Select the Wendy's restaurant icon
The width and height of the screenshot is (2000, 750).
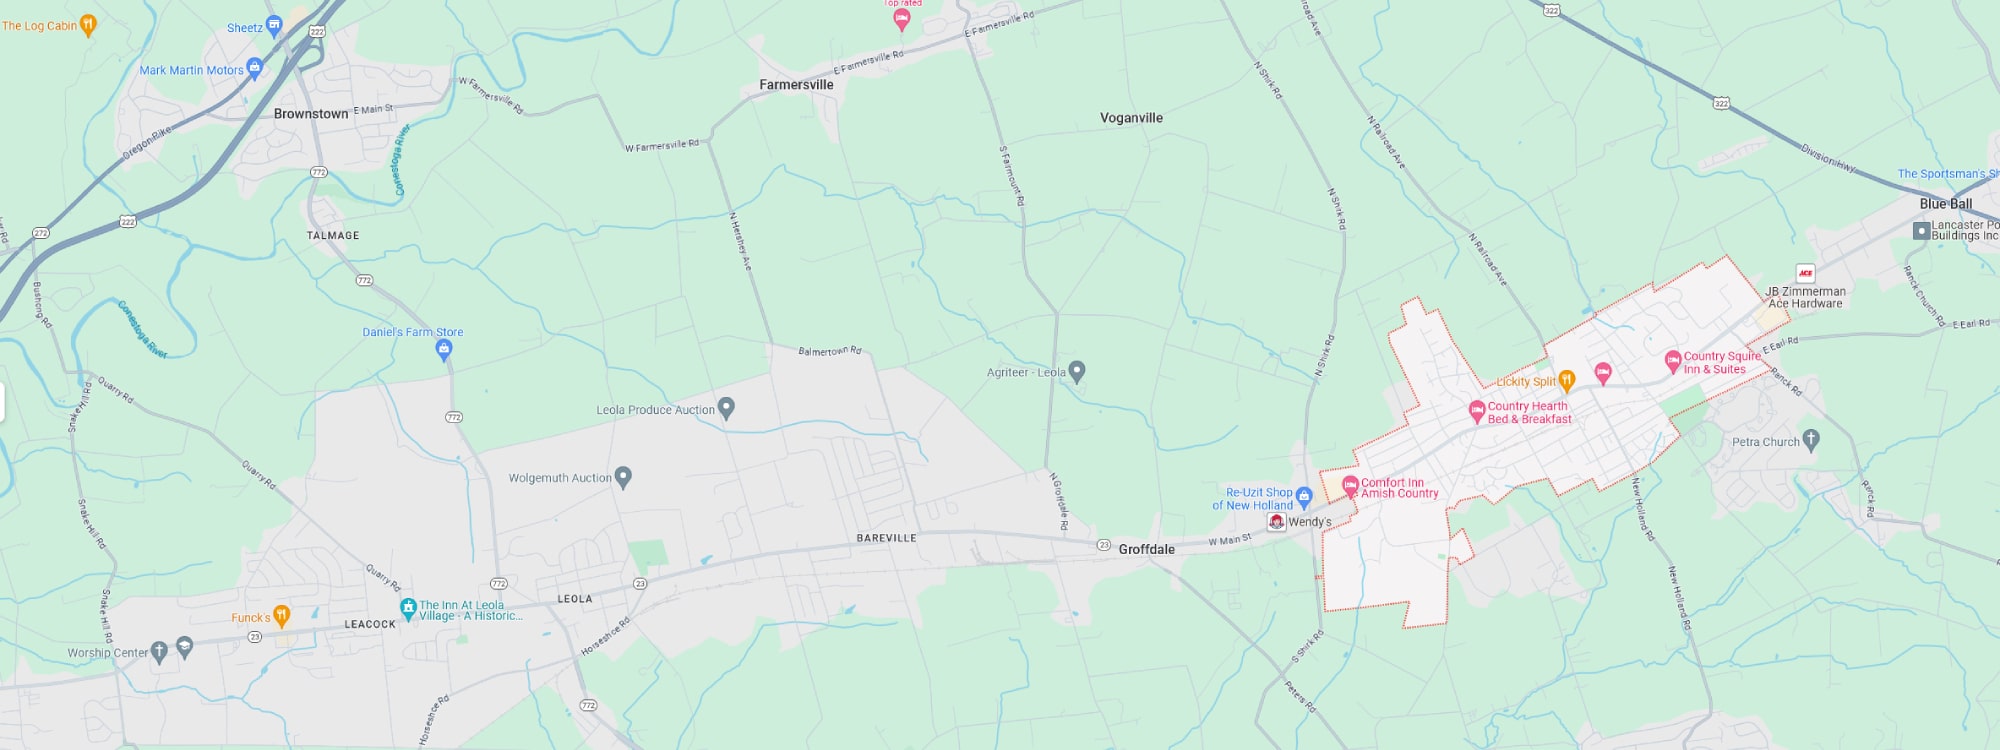(x=1276, y=522)
